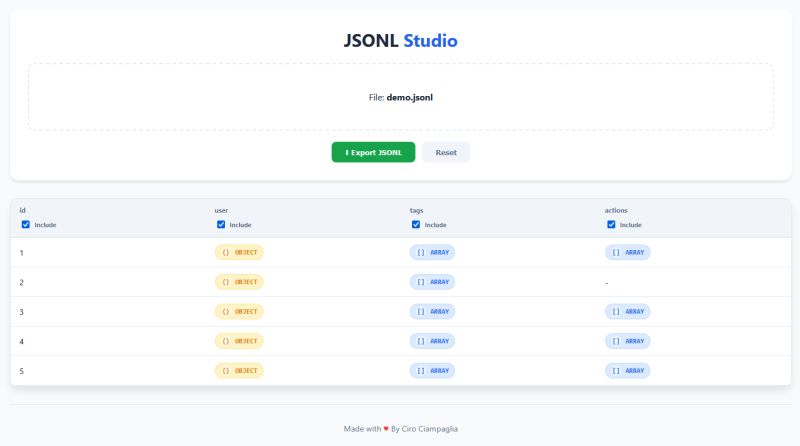Open the tags ARRAY badge in row 4
Viewport: 800px width, 446px height.
click(x=432, y=341)
